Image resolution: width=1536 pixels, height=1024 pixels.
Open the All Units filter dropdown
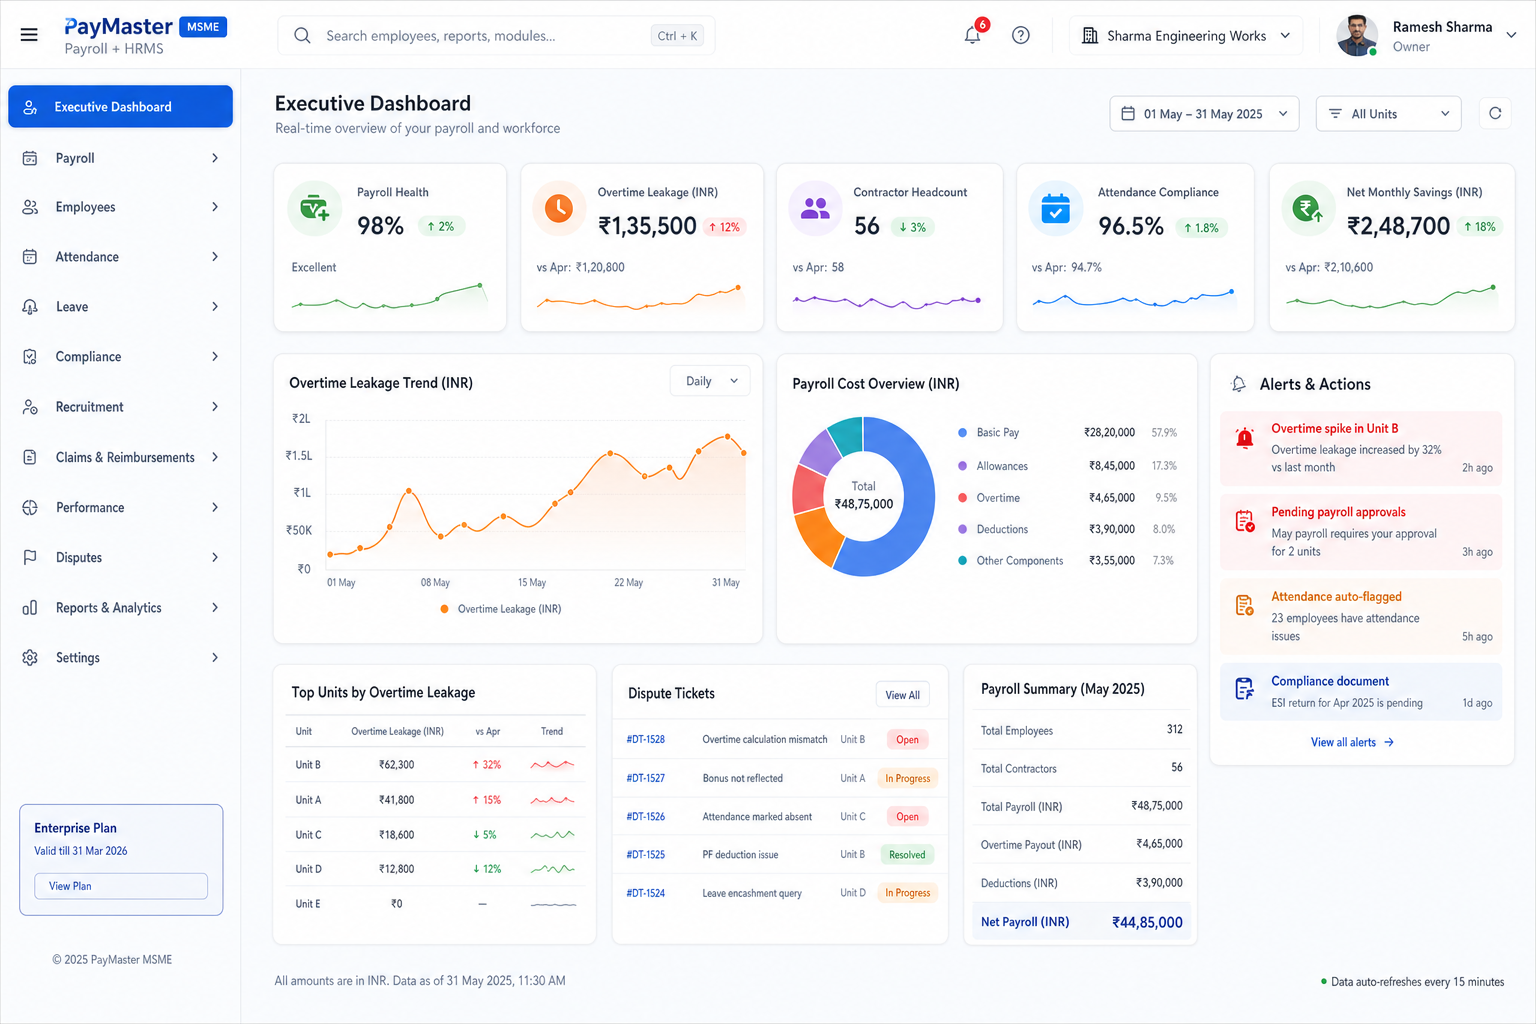coord(1389,114)
